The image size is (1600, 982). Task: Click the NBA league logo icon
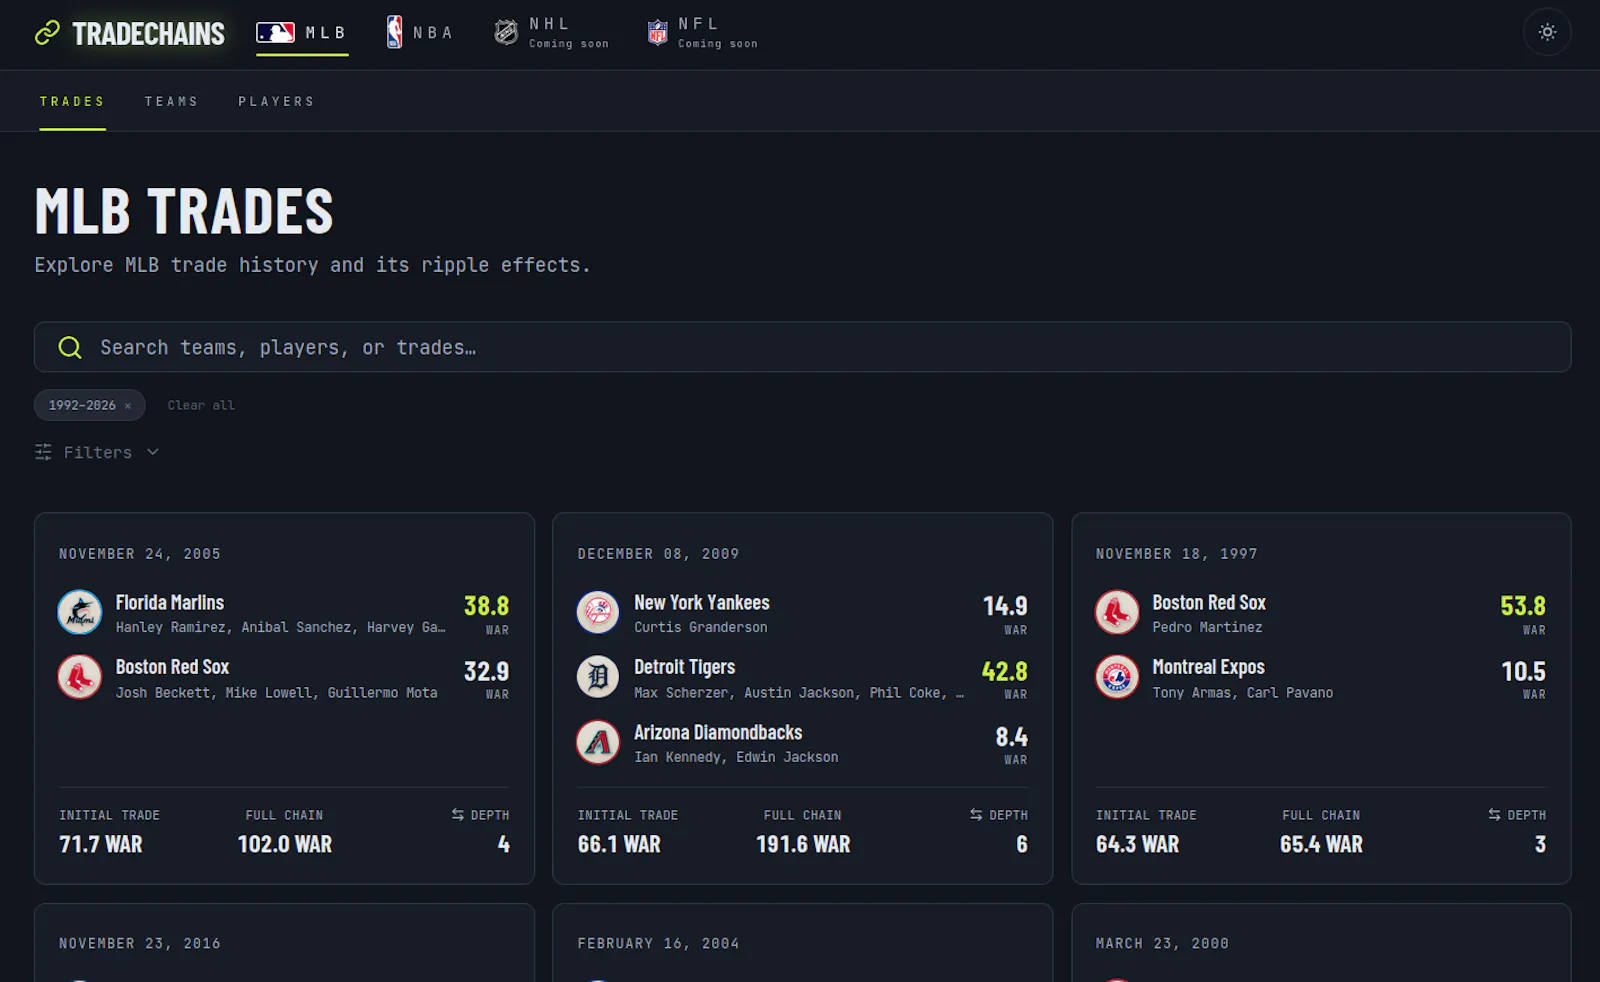tap(395, 32)
